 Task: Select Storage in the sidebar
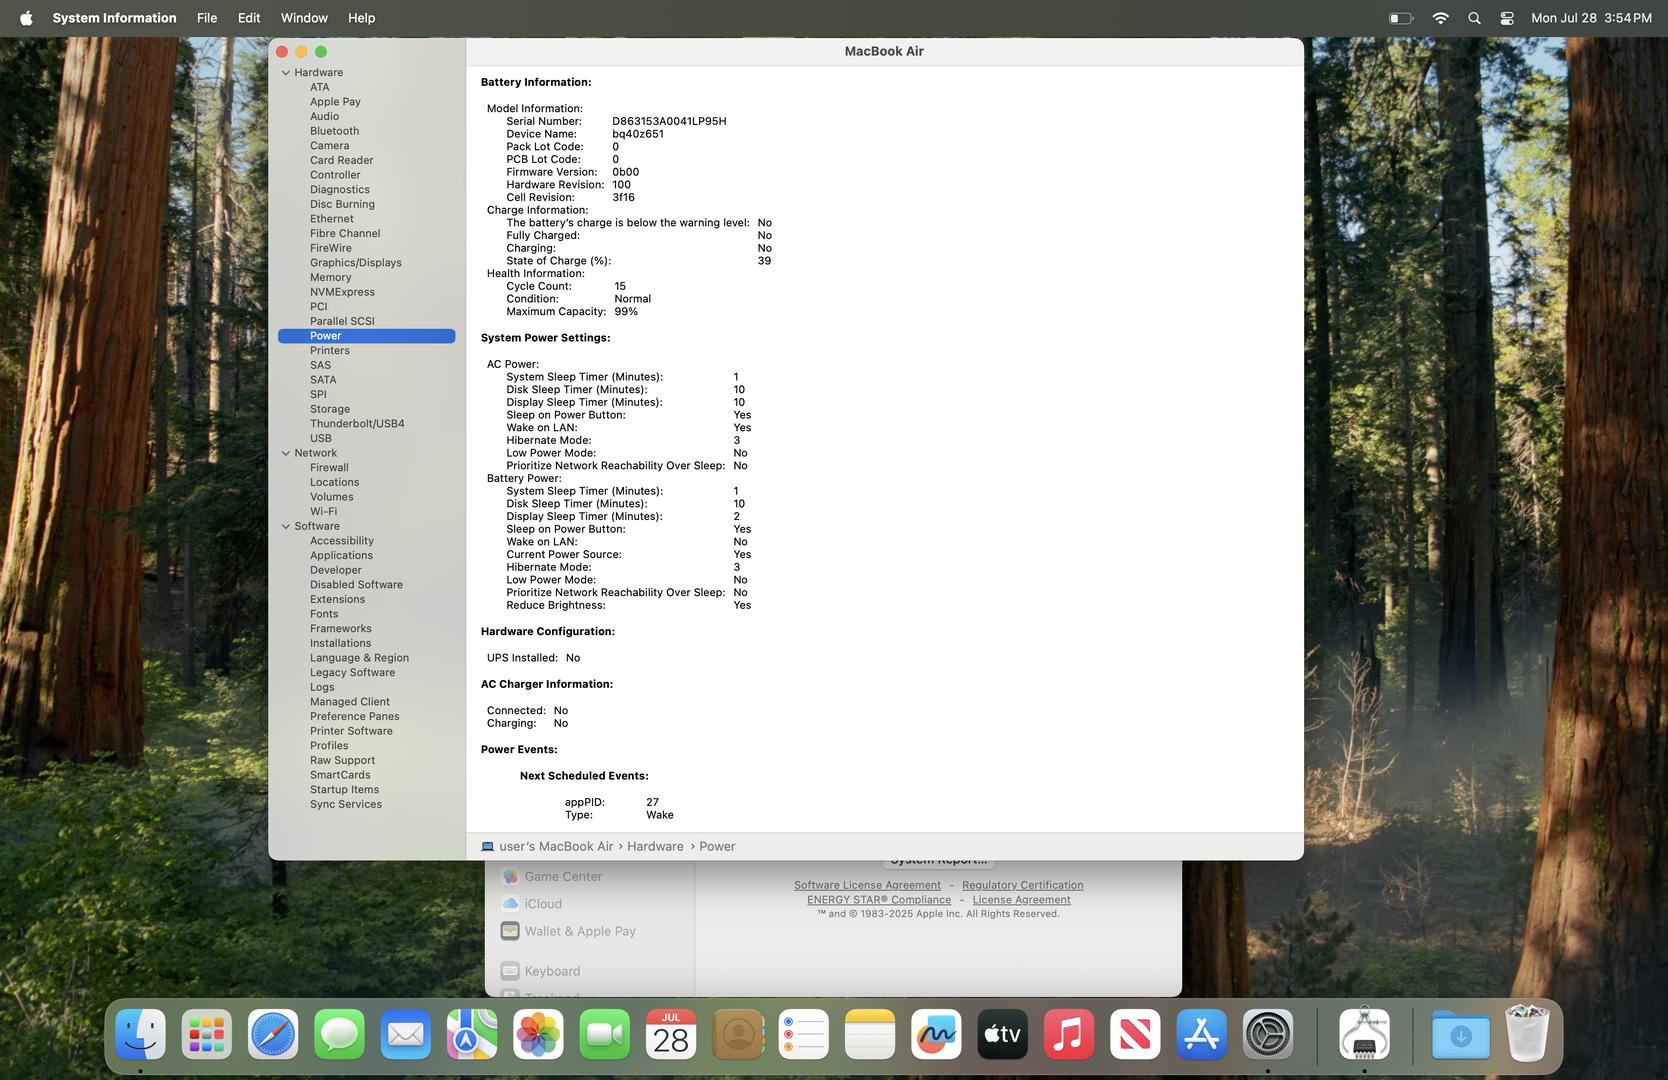tap(329, 409)
